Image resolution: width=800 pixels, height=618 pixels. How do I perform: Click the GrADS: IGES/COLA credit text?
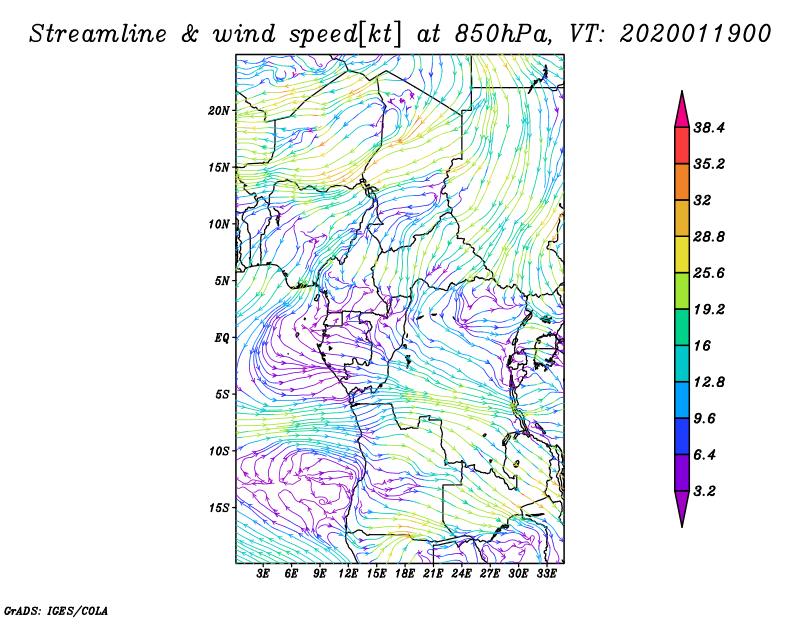pyautogui.click(x=56, y=609)
